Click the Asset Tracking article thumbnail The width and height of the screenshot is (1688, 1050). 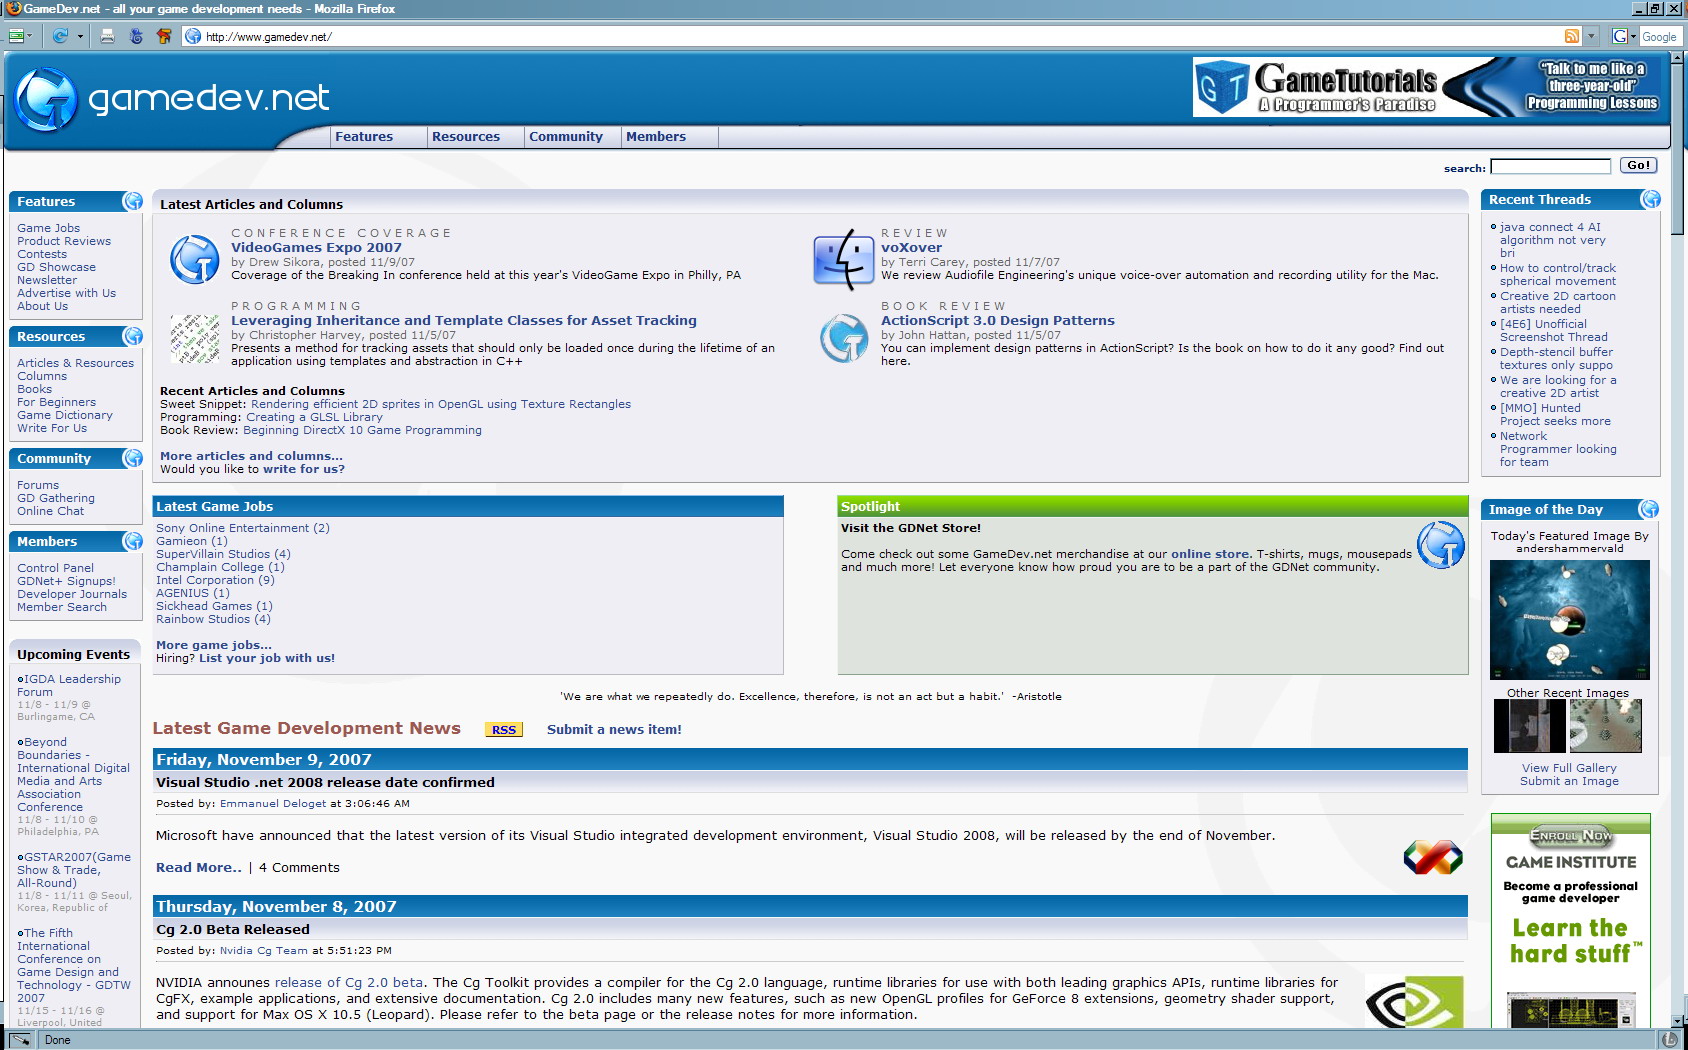(195, 339)
